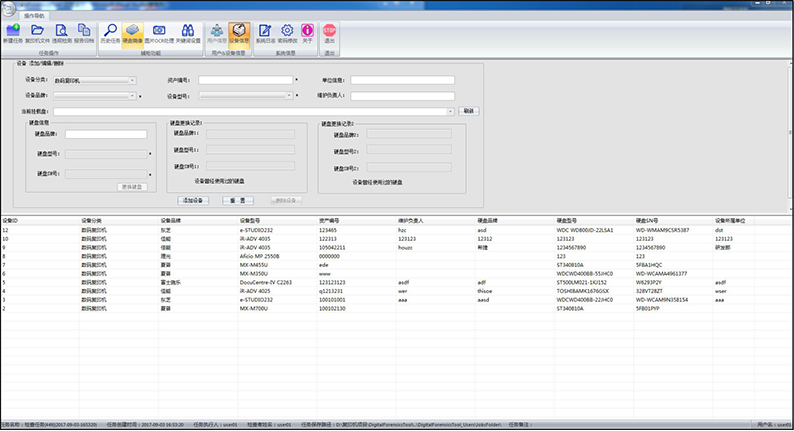Click the 更换硬盘 (replace disk) button
This screenshot has width=794, height=431.
(x=132, y=187)
